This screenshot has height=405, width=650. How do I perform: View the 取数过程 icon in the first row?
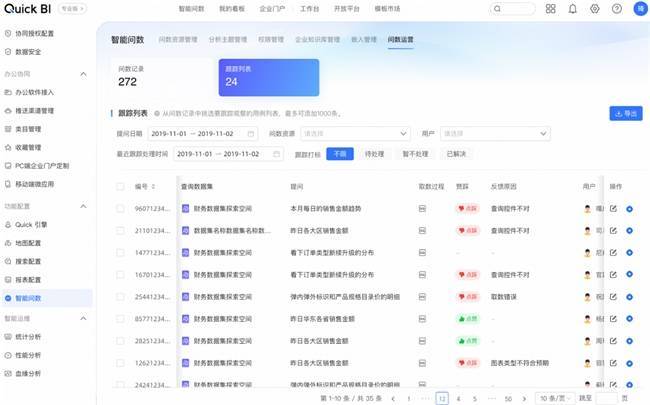[x=422, y=208]
